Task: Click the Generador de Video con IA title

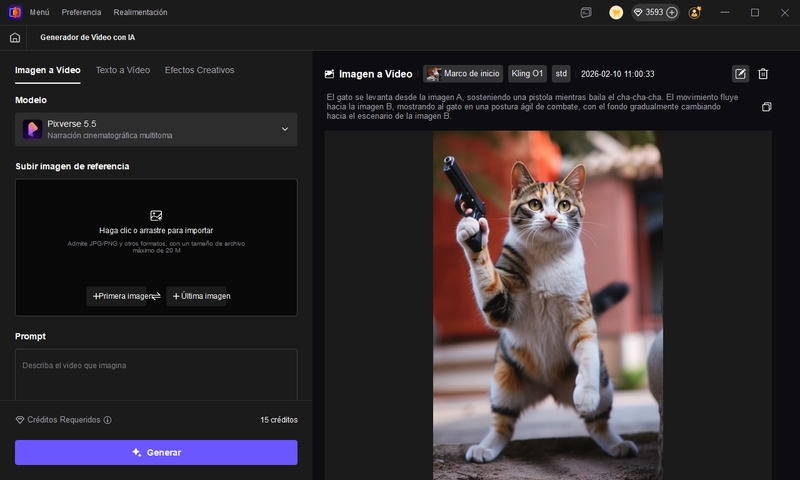Action: click(x=88, y=37)
